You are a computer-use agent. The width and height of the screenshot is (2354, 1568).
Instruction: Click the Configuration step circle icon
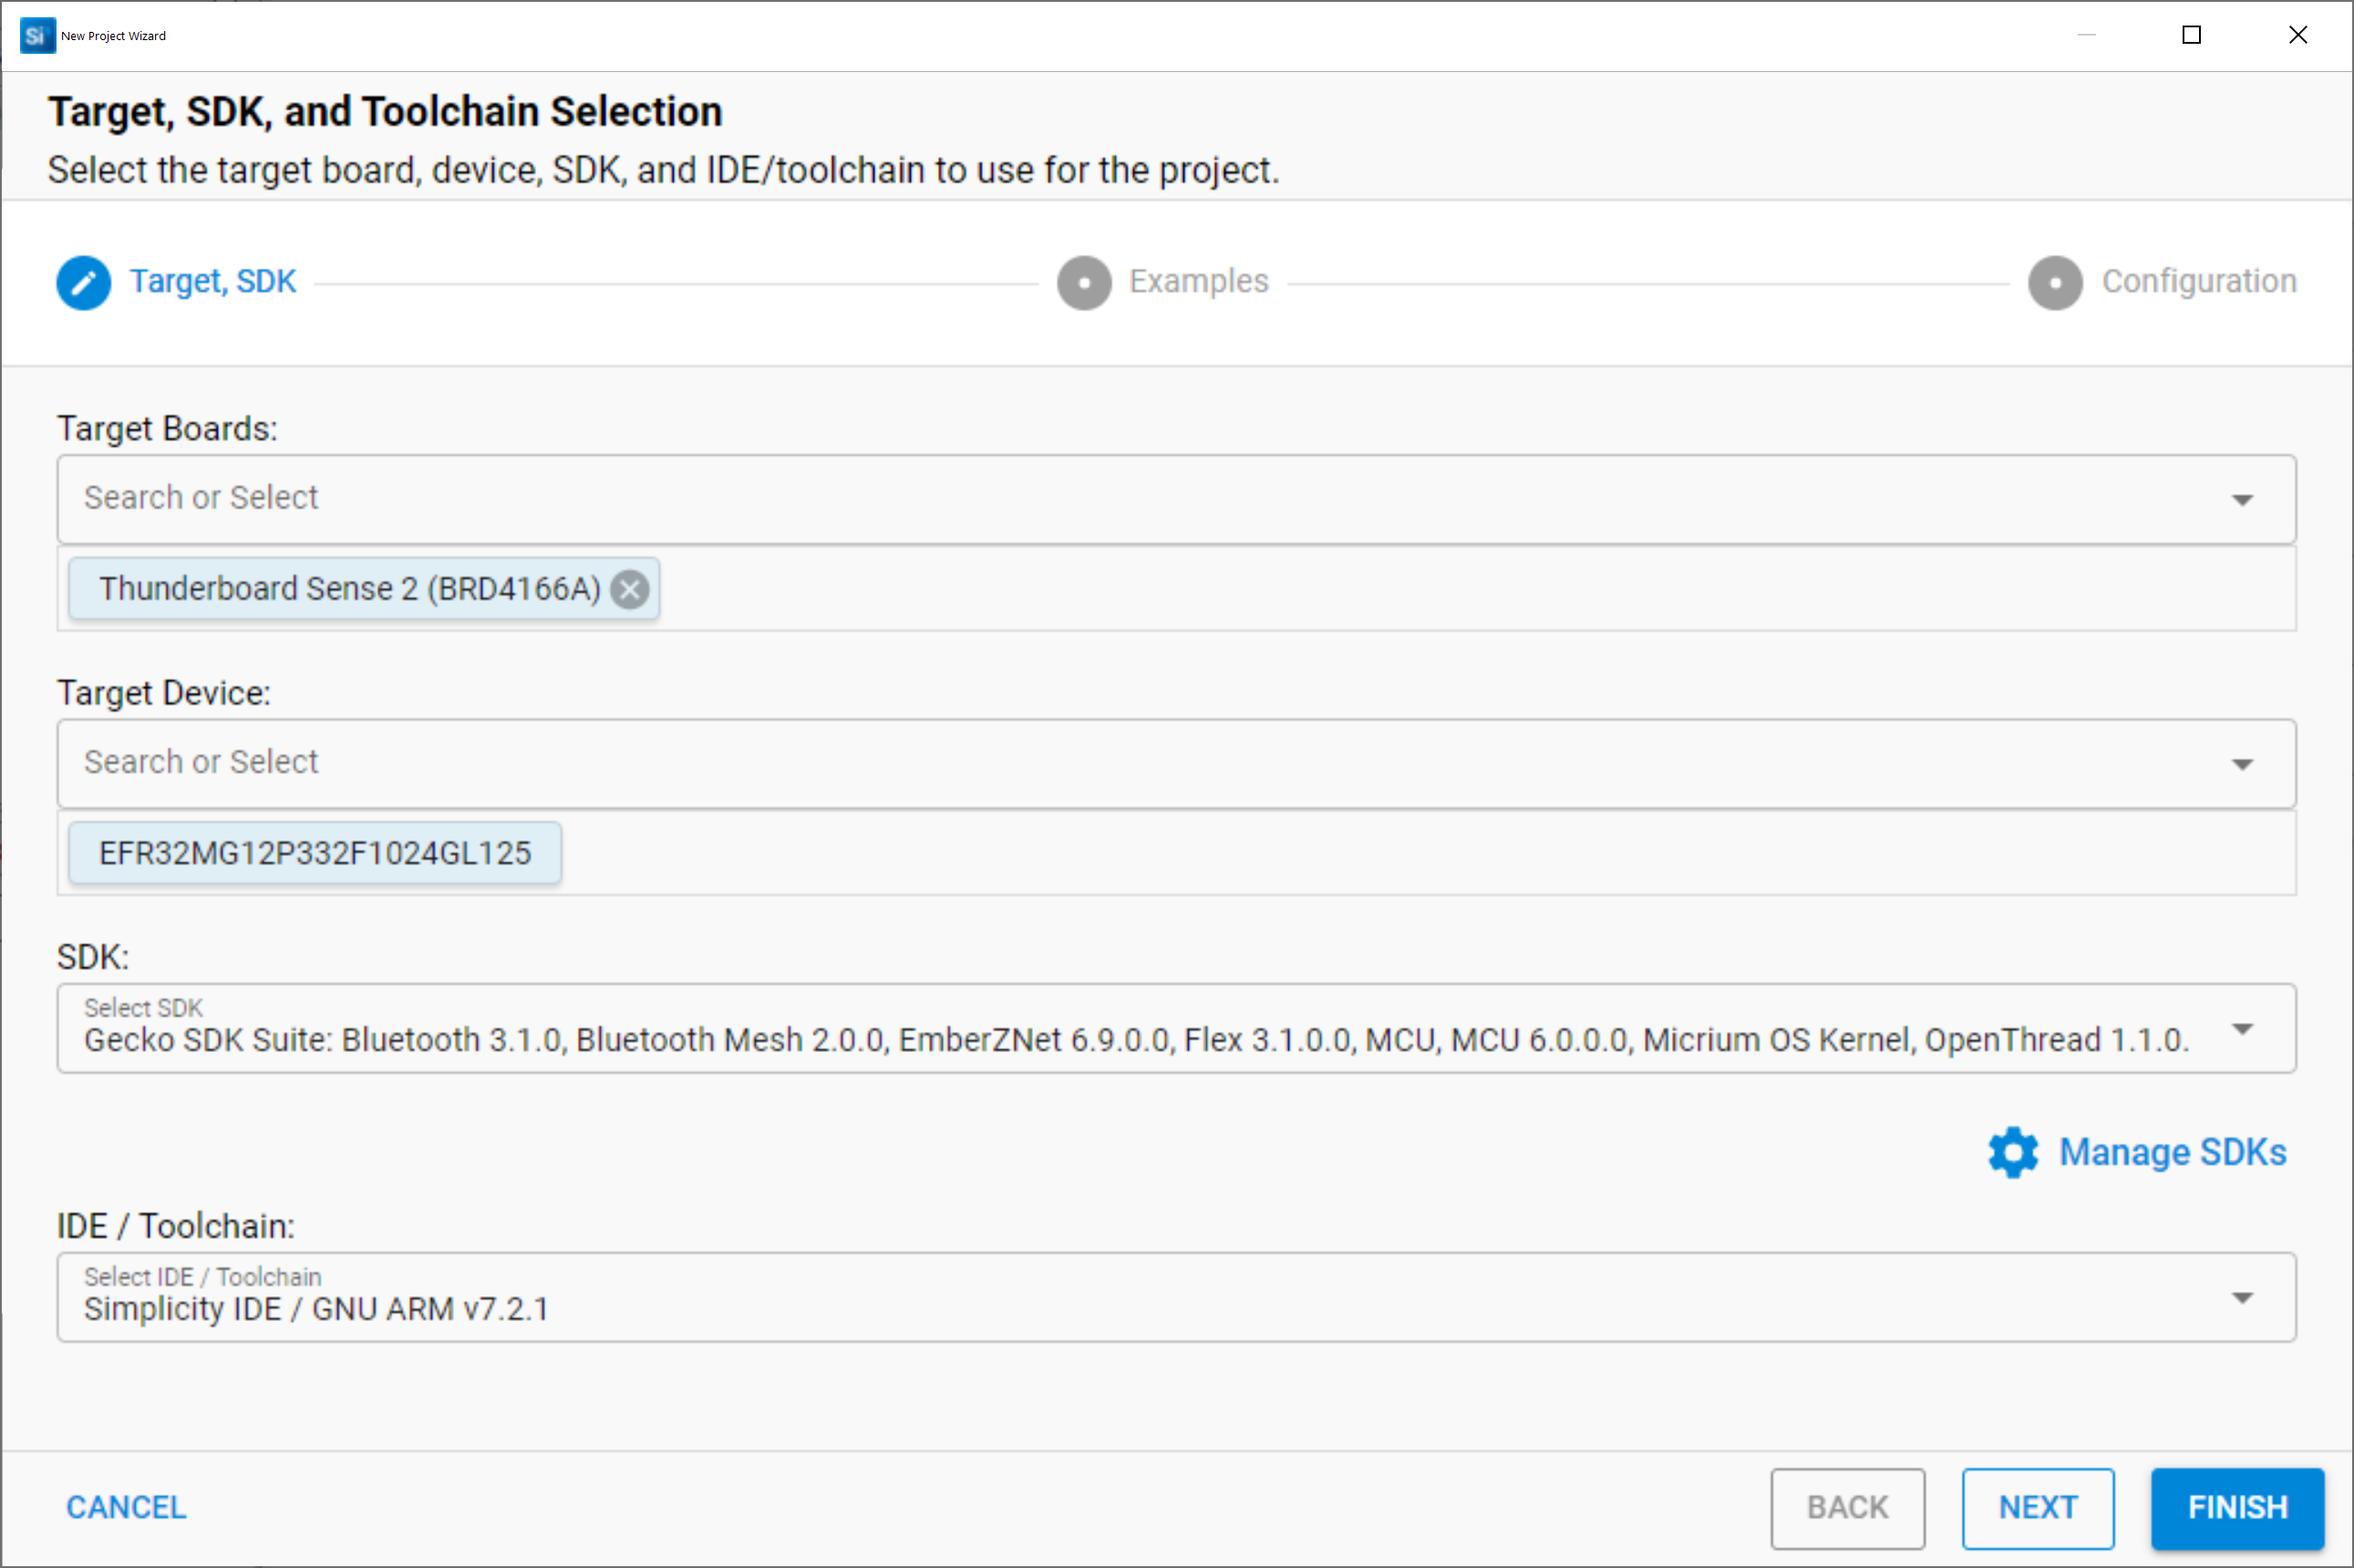(x=2055, y=283)
